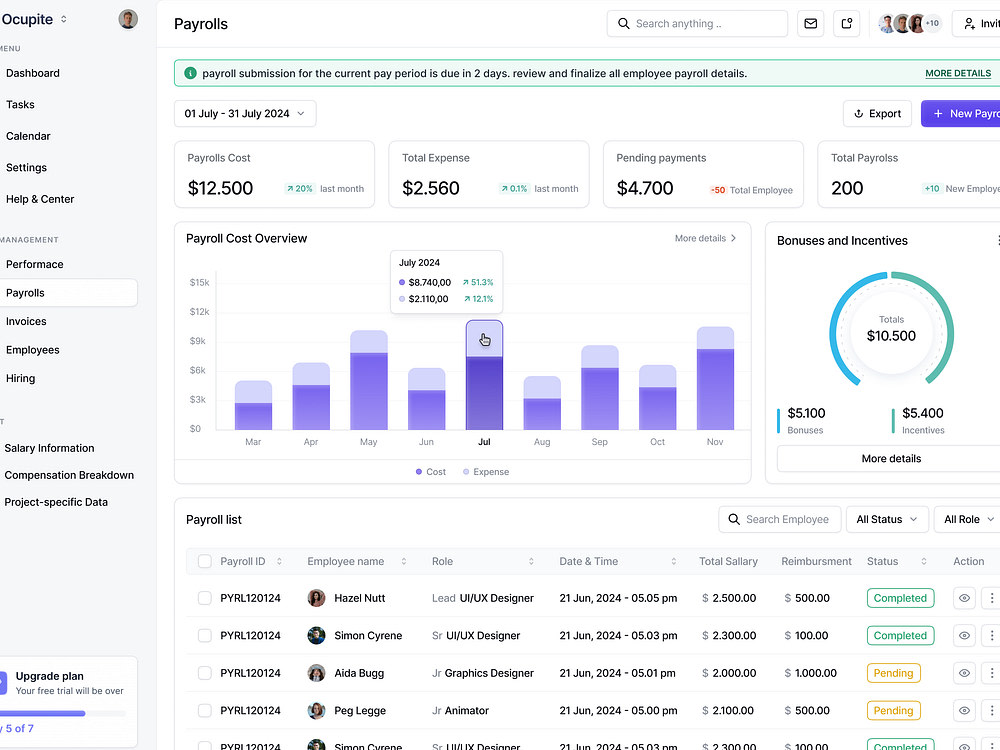
Task: Open More details on Payroll Cost Overview
Action: tap(705, 238)
